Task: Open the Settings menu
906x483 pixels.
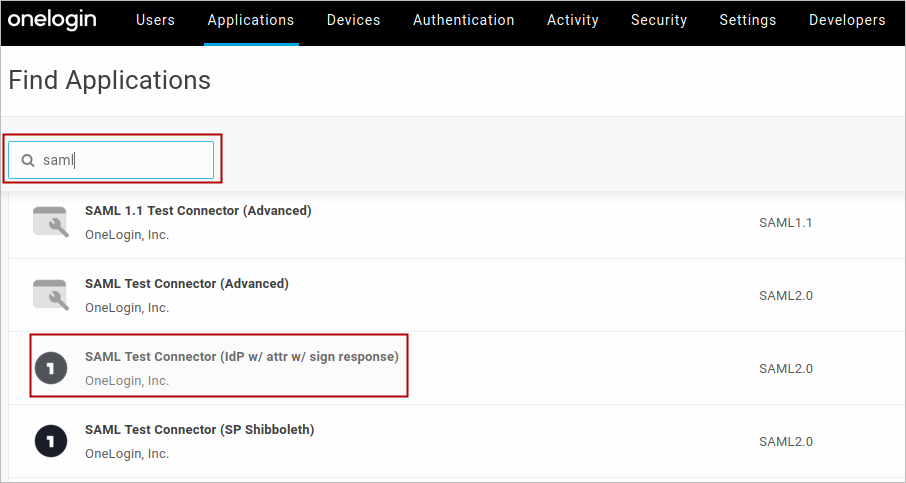Action: tap(747, 20)
